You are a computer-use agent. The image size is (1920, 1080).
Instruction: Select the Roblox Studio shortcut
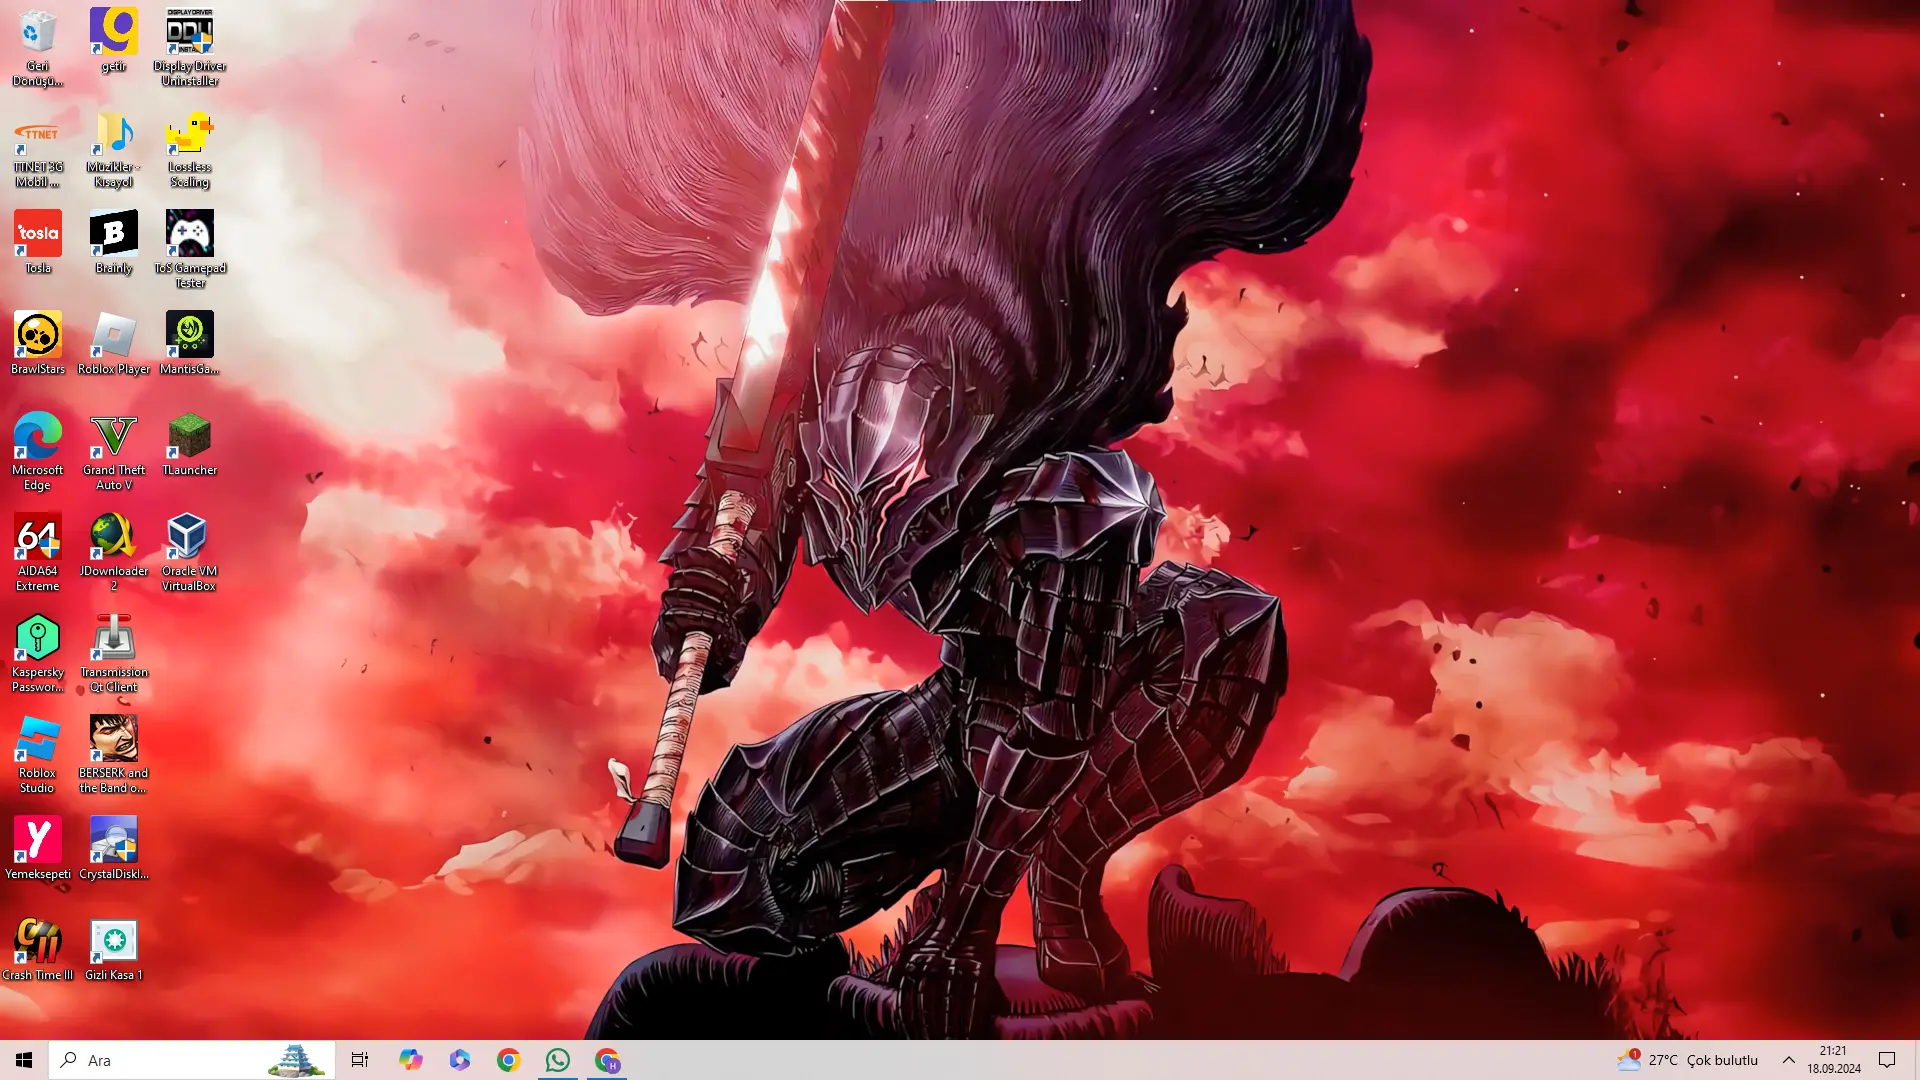[38, 755]
